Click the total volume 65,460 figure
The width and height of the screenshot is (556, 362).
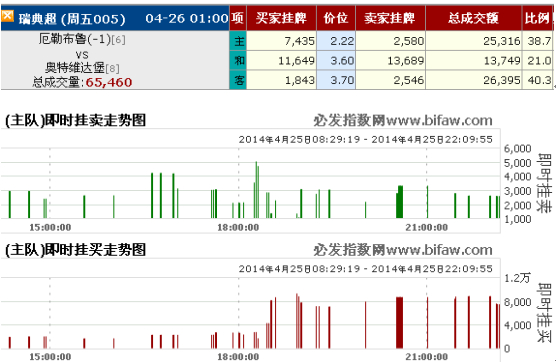109,83
